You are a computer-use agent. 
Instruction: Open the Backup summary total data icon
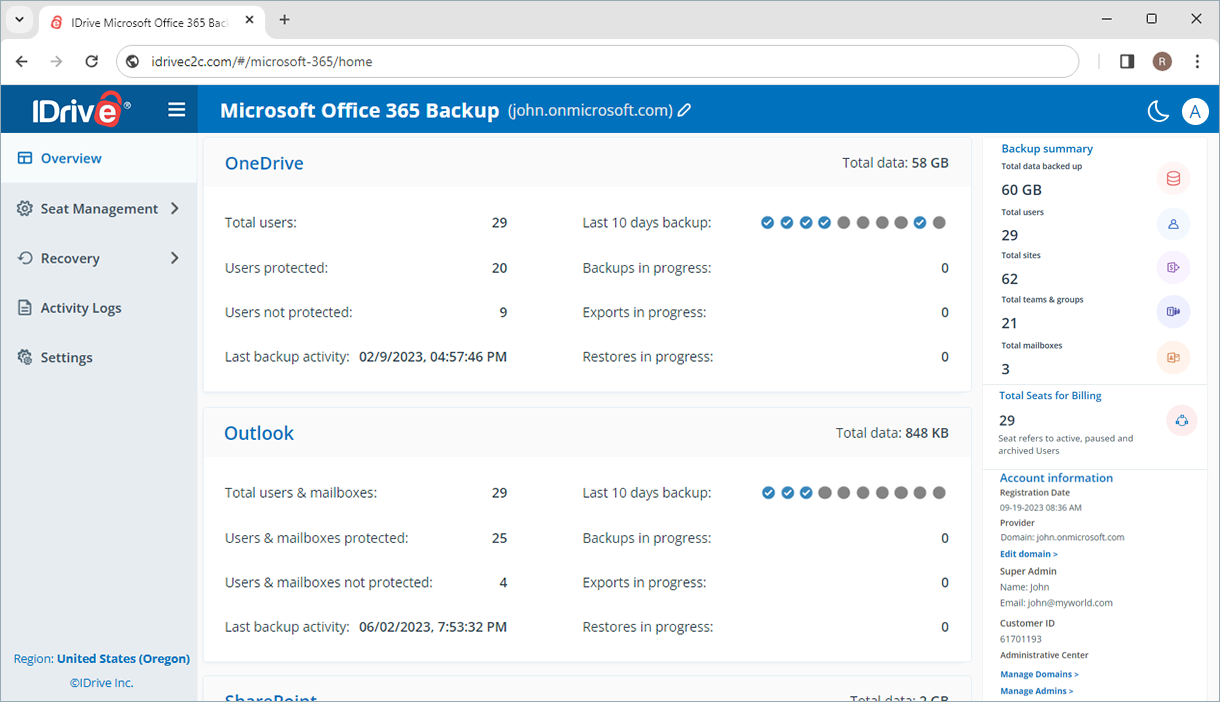1172,178
